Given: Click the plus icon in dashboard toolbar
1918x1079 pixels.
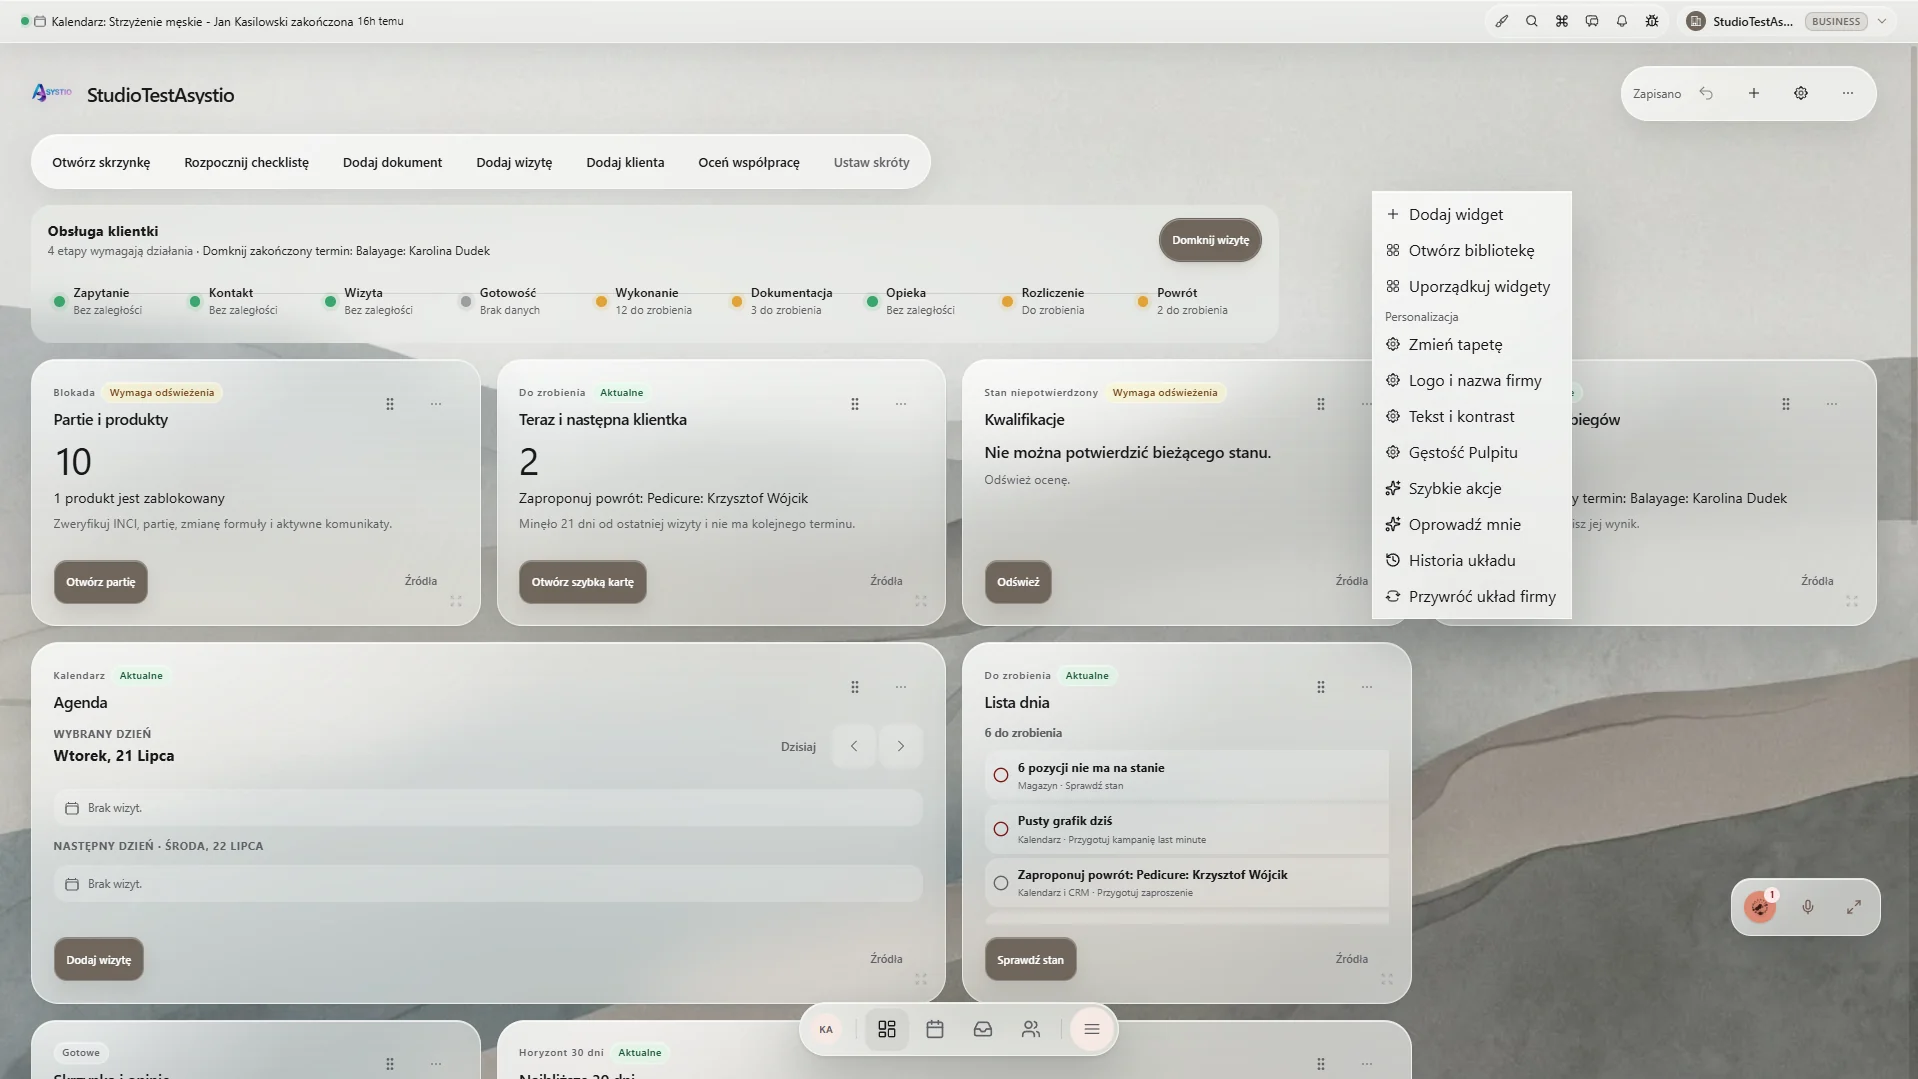Looking at the screenshot, I should (1753, 93).
